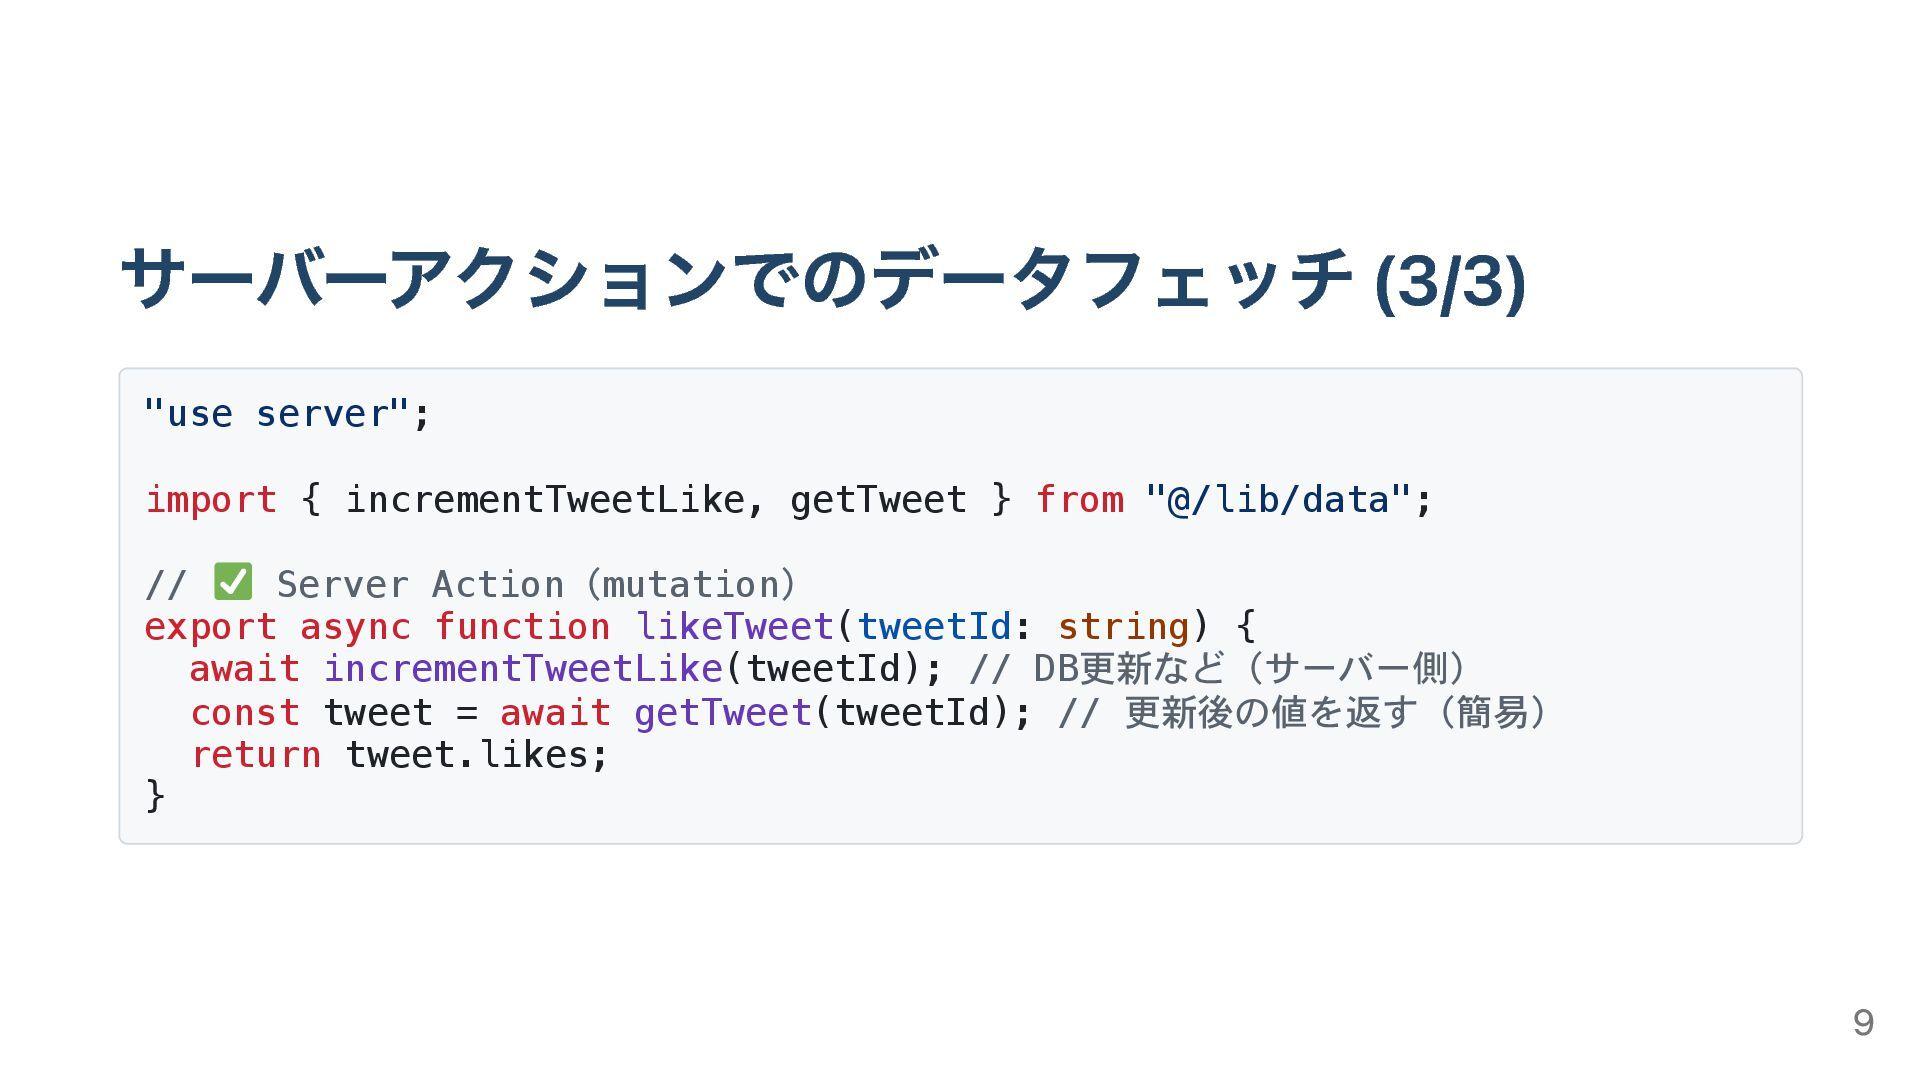Image resolution: width=1920 pixels, height=1080 pixels.
Task: Click the likeTweet function name
Action: click(734, 627)
